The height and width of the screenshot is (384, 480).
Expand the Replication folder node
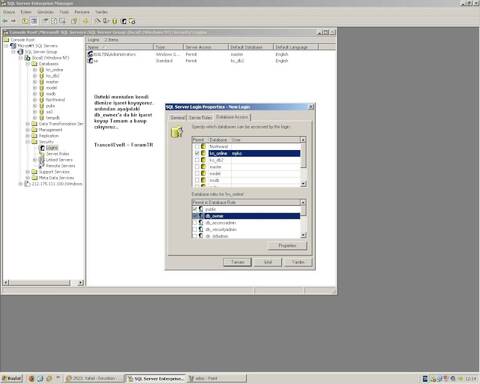[x=28, y=136]
